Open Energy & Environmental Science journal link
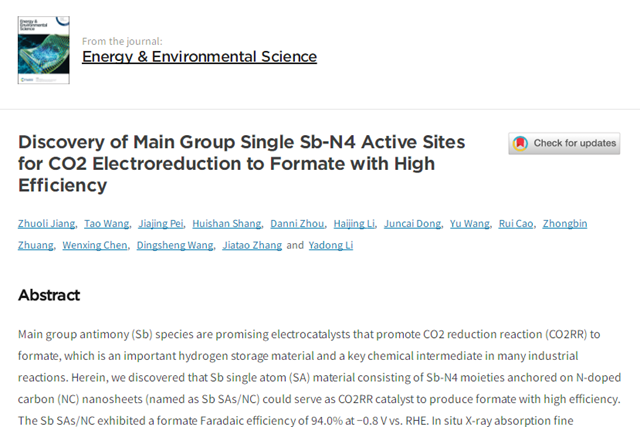 tap(199, 56)
